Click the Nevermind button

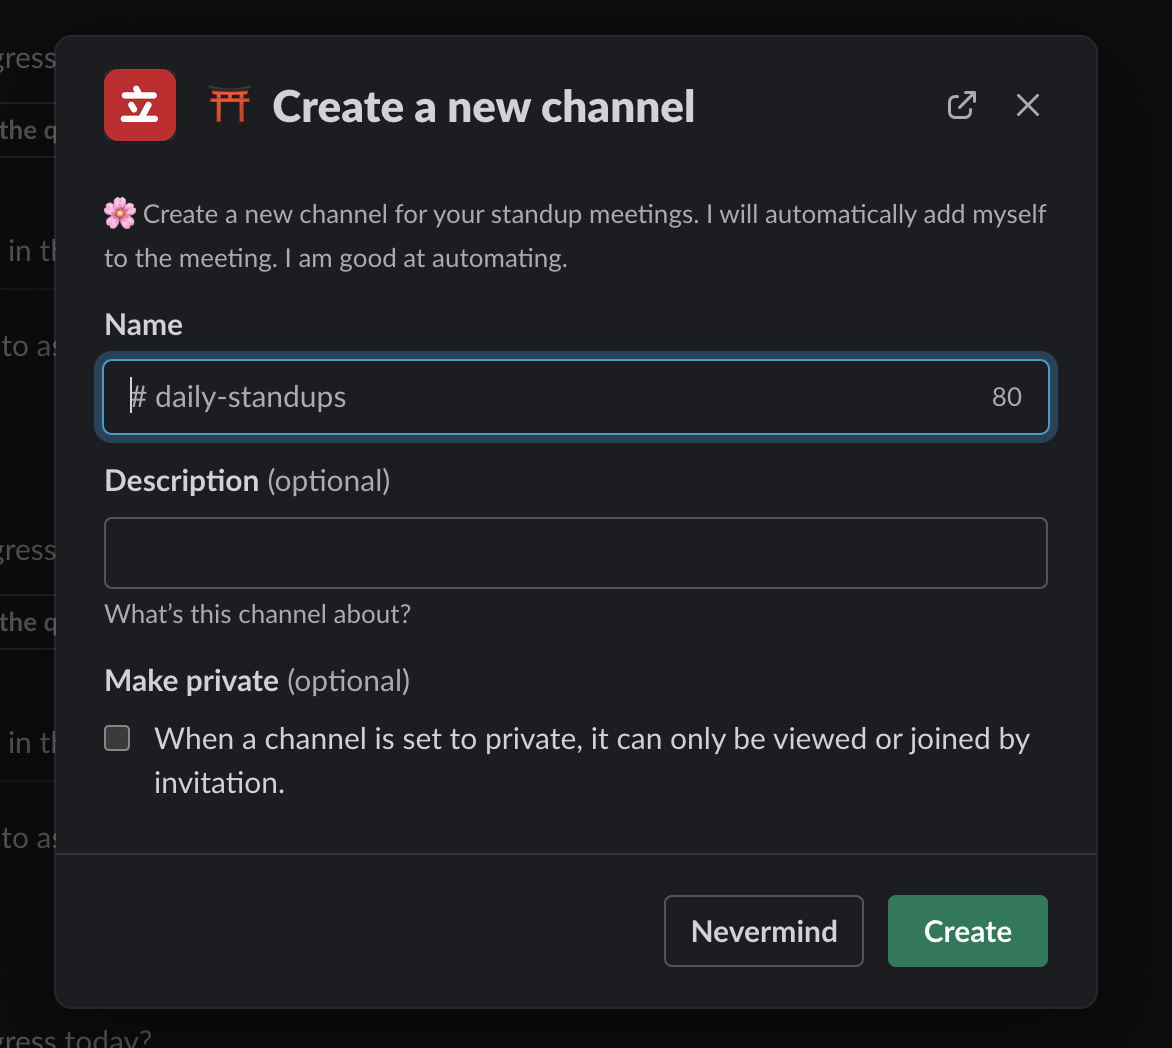click(763, 931)
